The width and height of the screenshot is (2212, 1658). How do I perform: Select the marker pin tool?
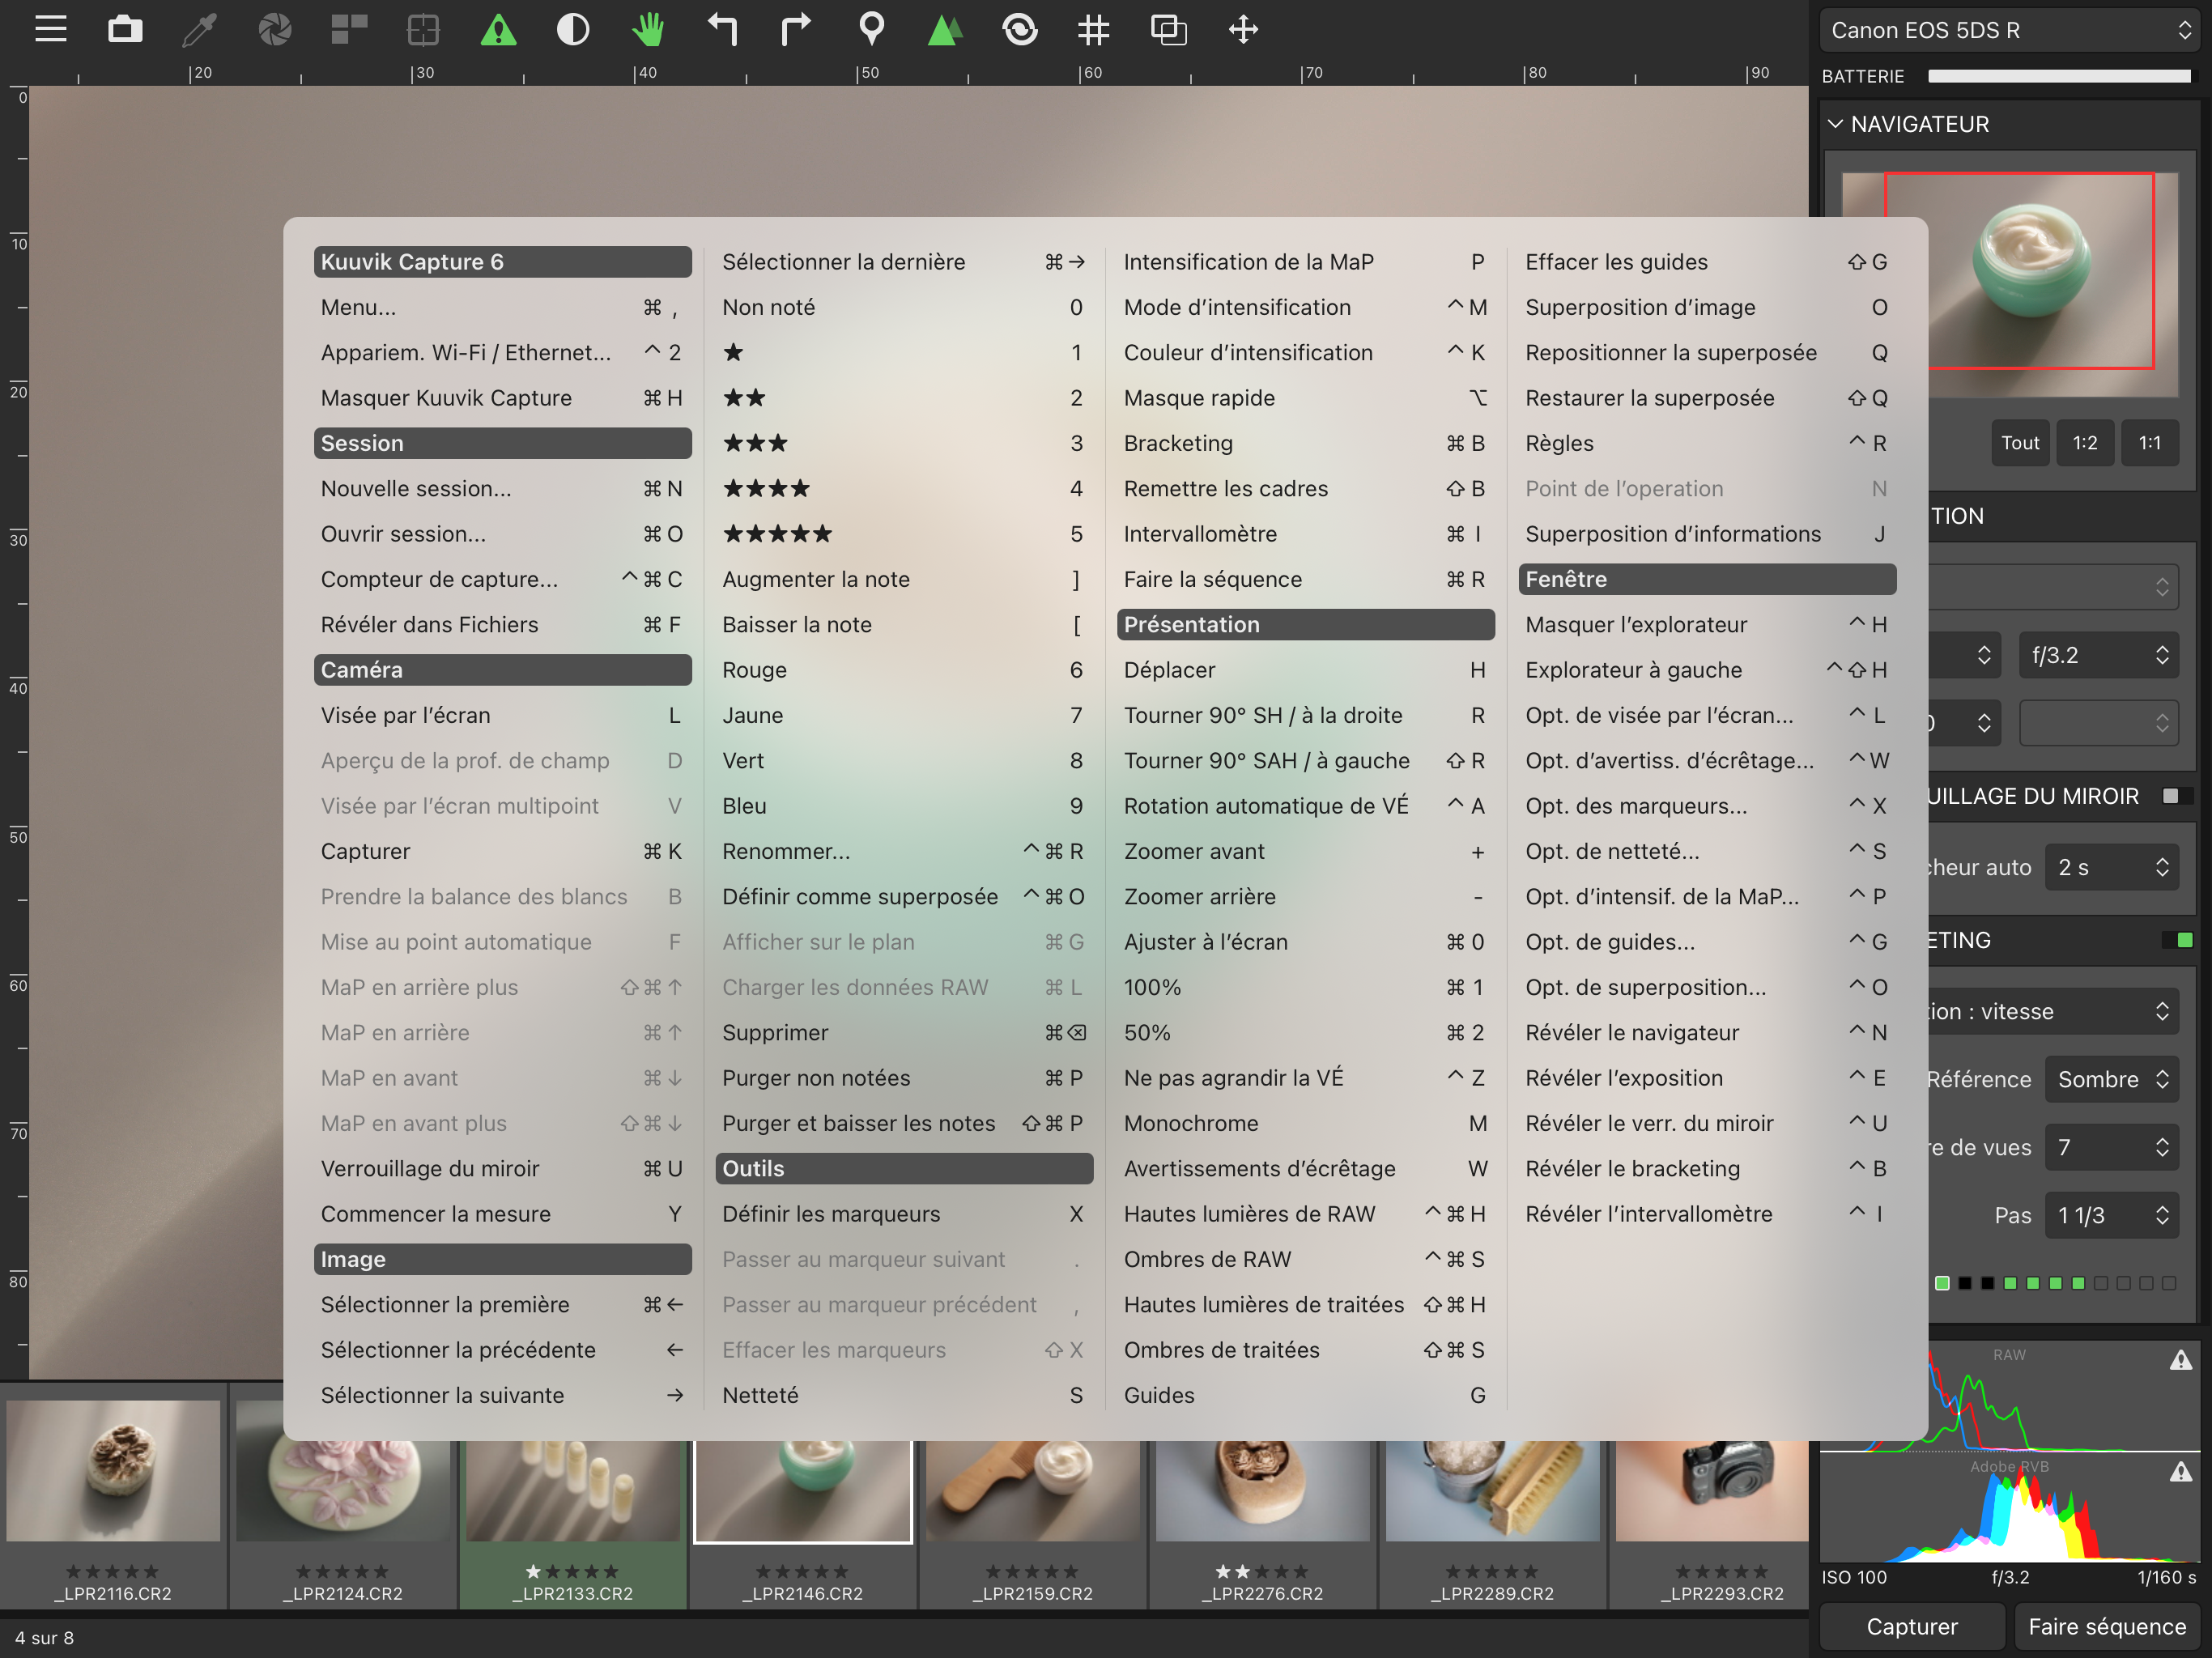[871, 29]
